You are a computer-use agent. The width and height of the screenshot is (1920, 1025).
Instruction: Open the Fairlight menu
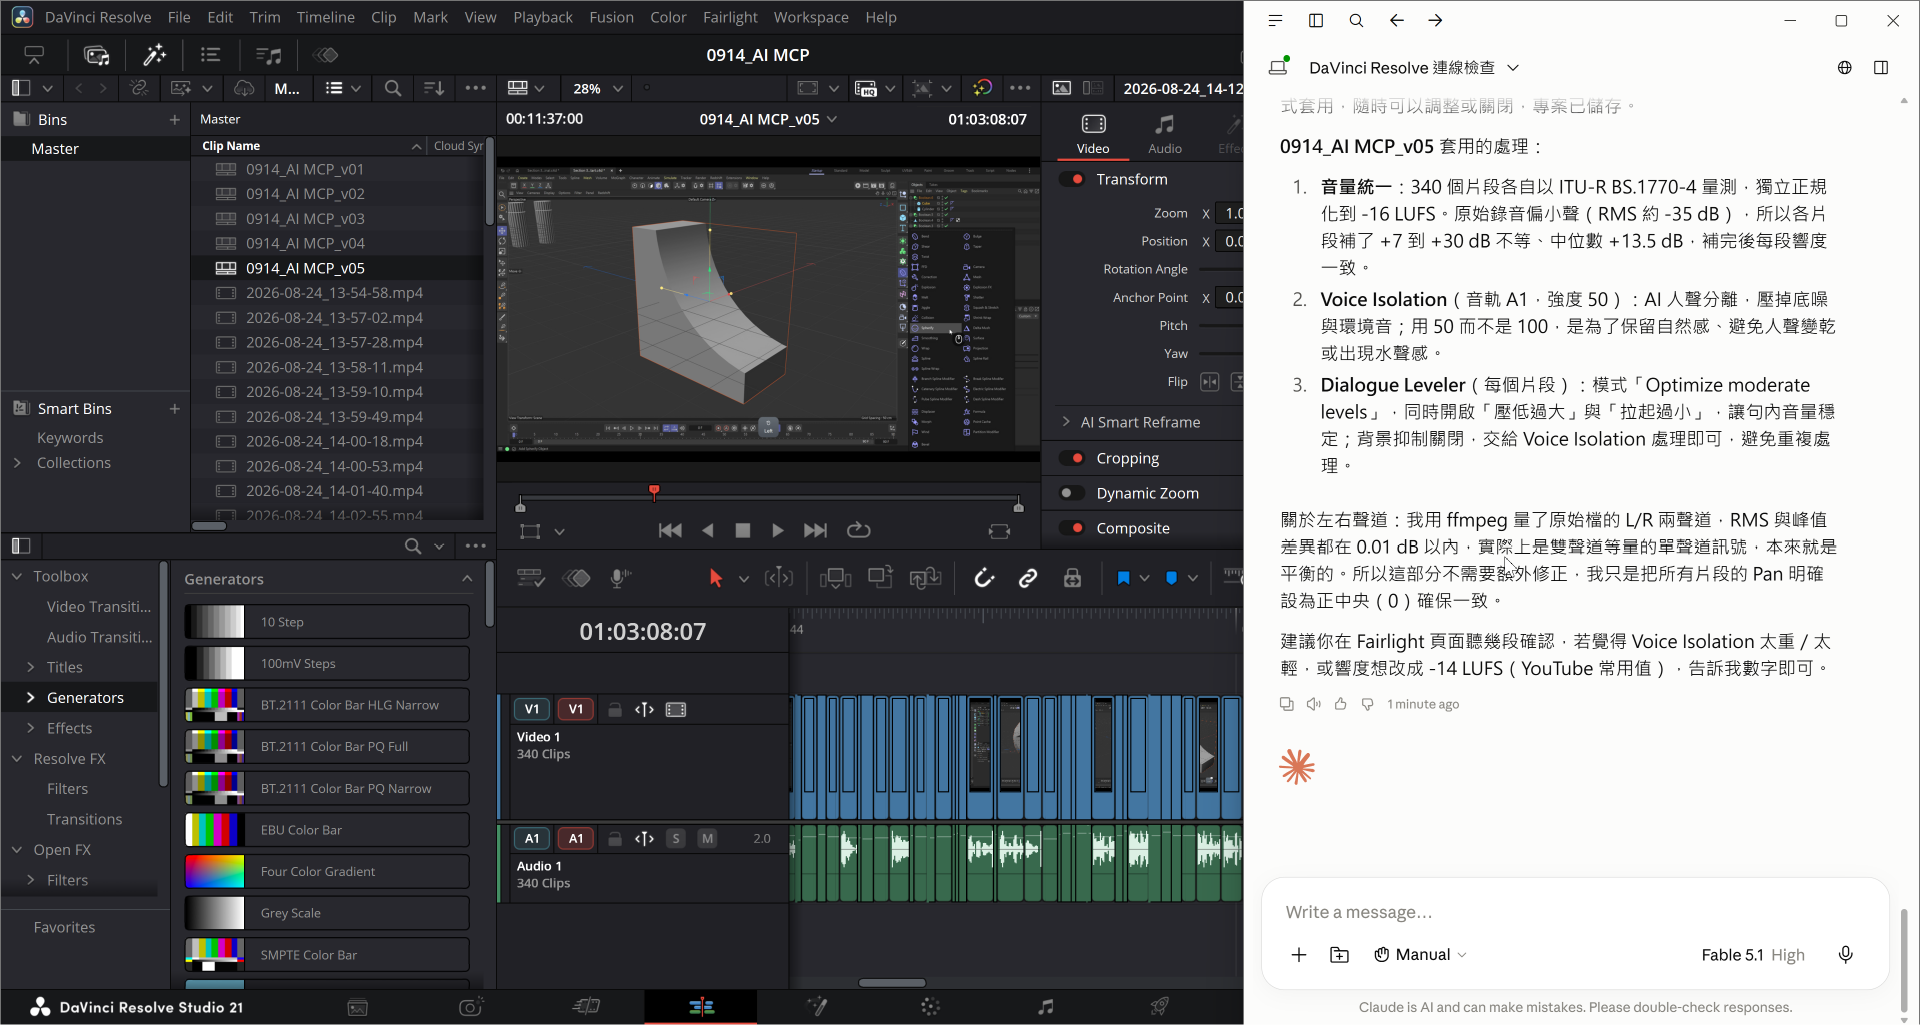[x=730, y=17]
